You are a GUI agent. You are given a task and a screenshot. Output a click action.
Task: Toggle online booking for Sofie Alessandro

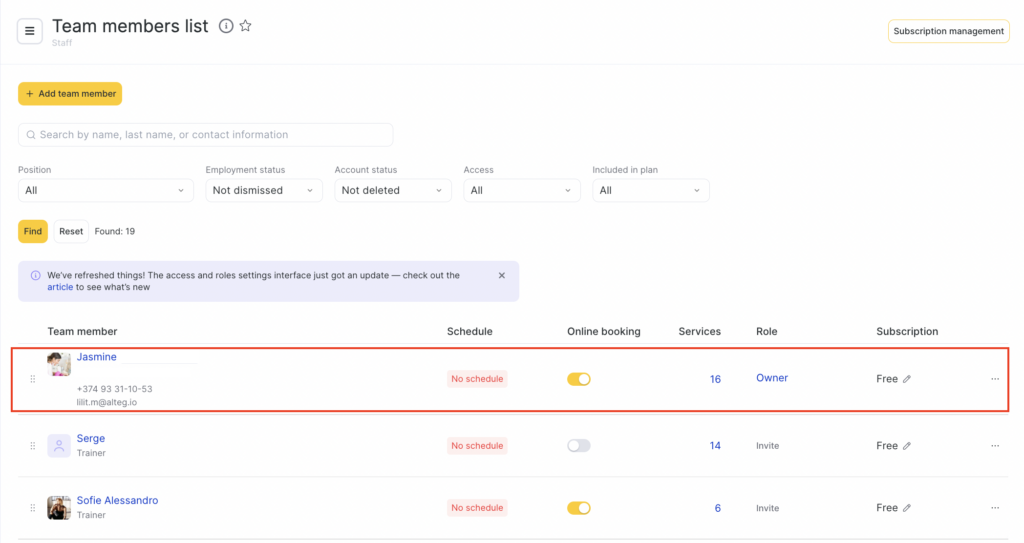pos(579,508)
